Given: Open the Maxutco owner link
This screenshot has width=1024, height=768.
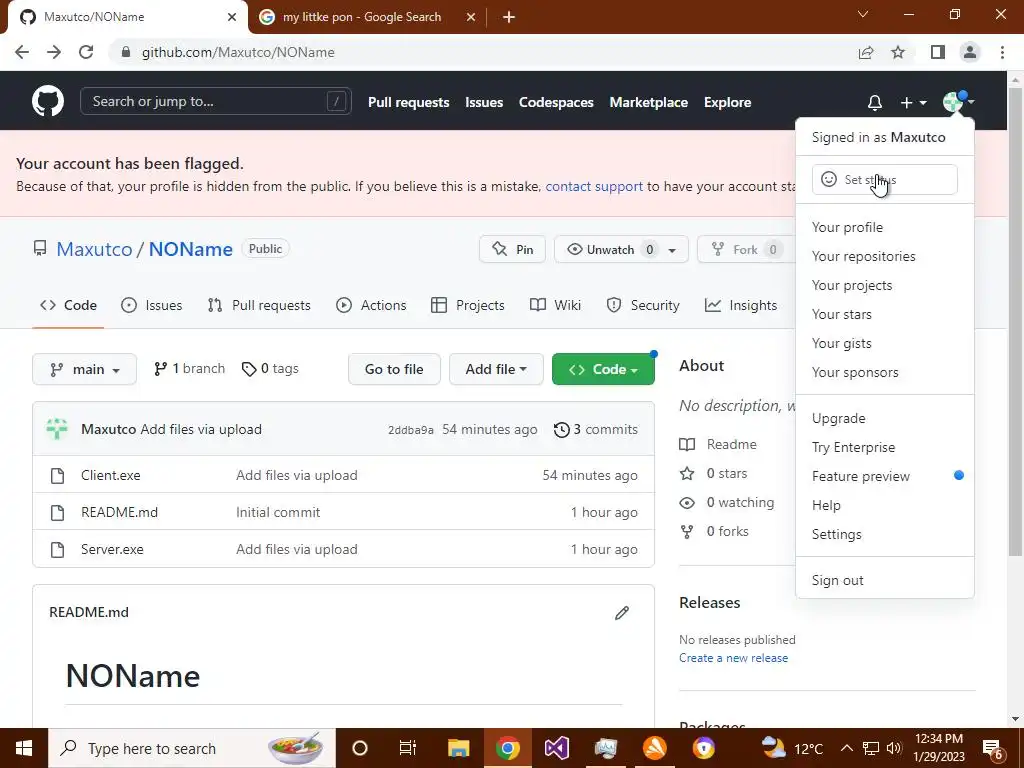Looking at the screenshot, I should [x=94, y=249].
